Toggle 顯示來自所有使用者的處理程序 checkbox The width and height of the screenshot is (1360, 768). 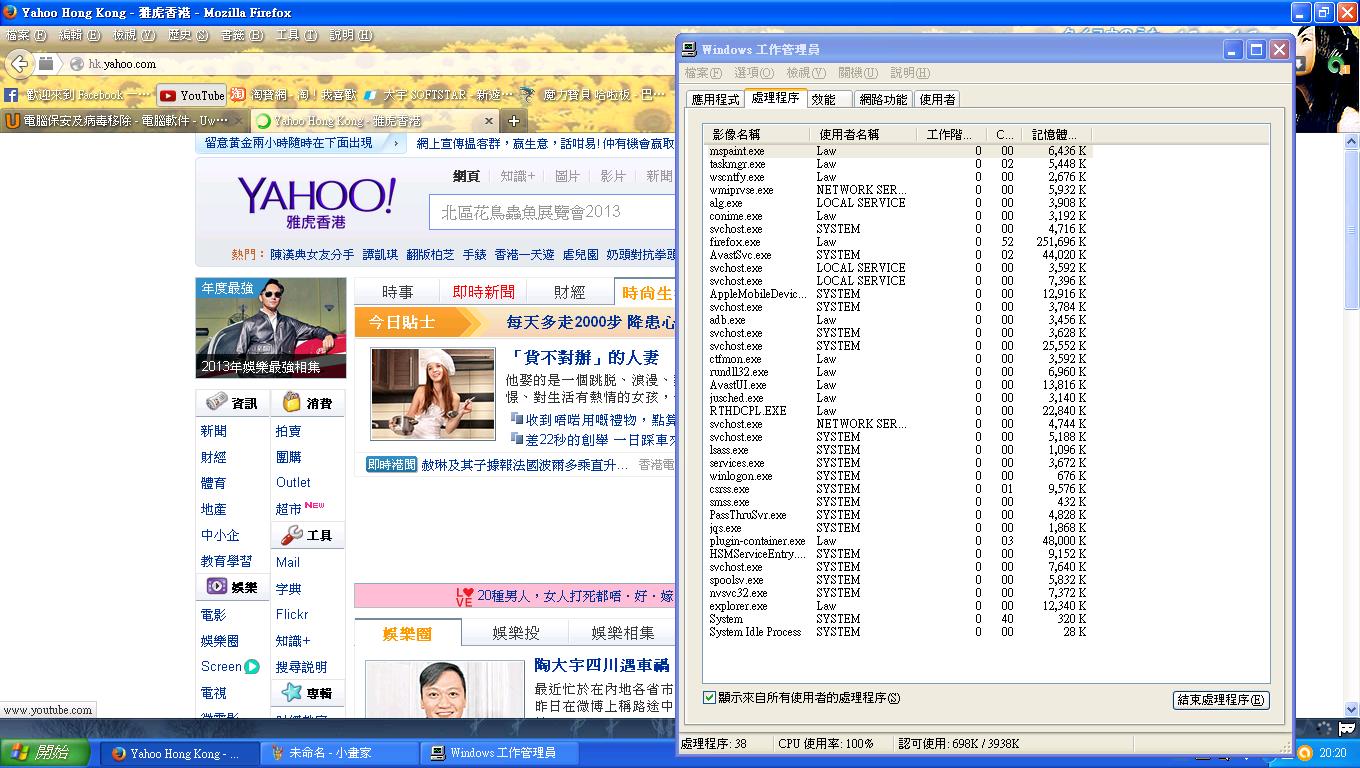pyautogui.click(x=710, y=698)
